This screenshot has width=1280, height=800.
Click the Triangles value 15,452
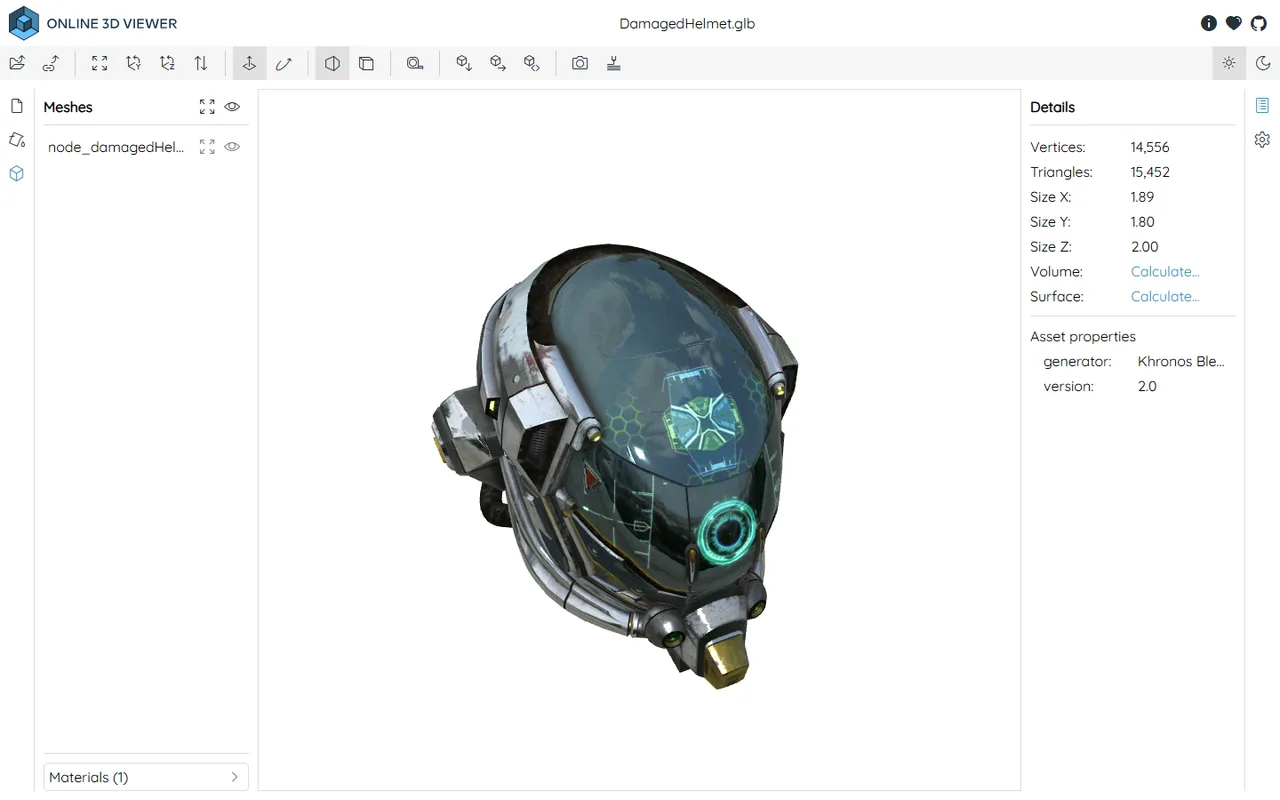pos(1150,172)
